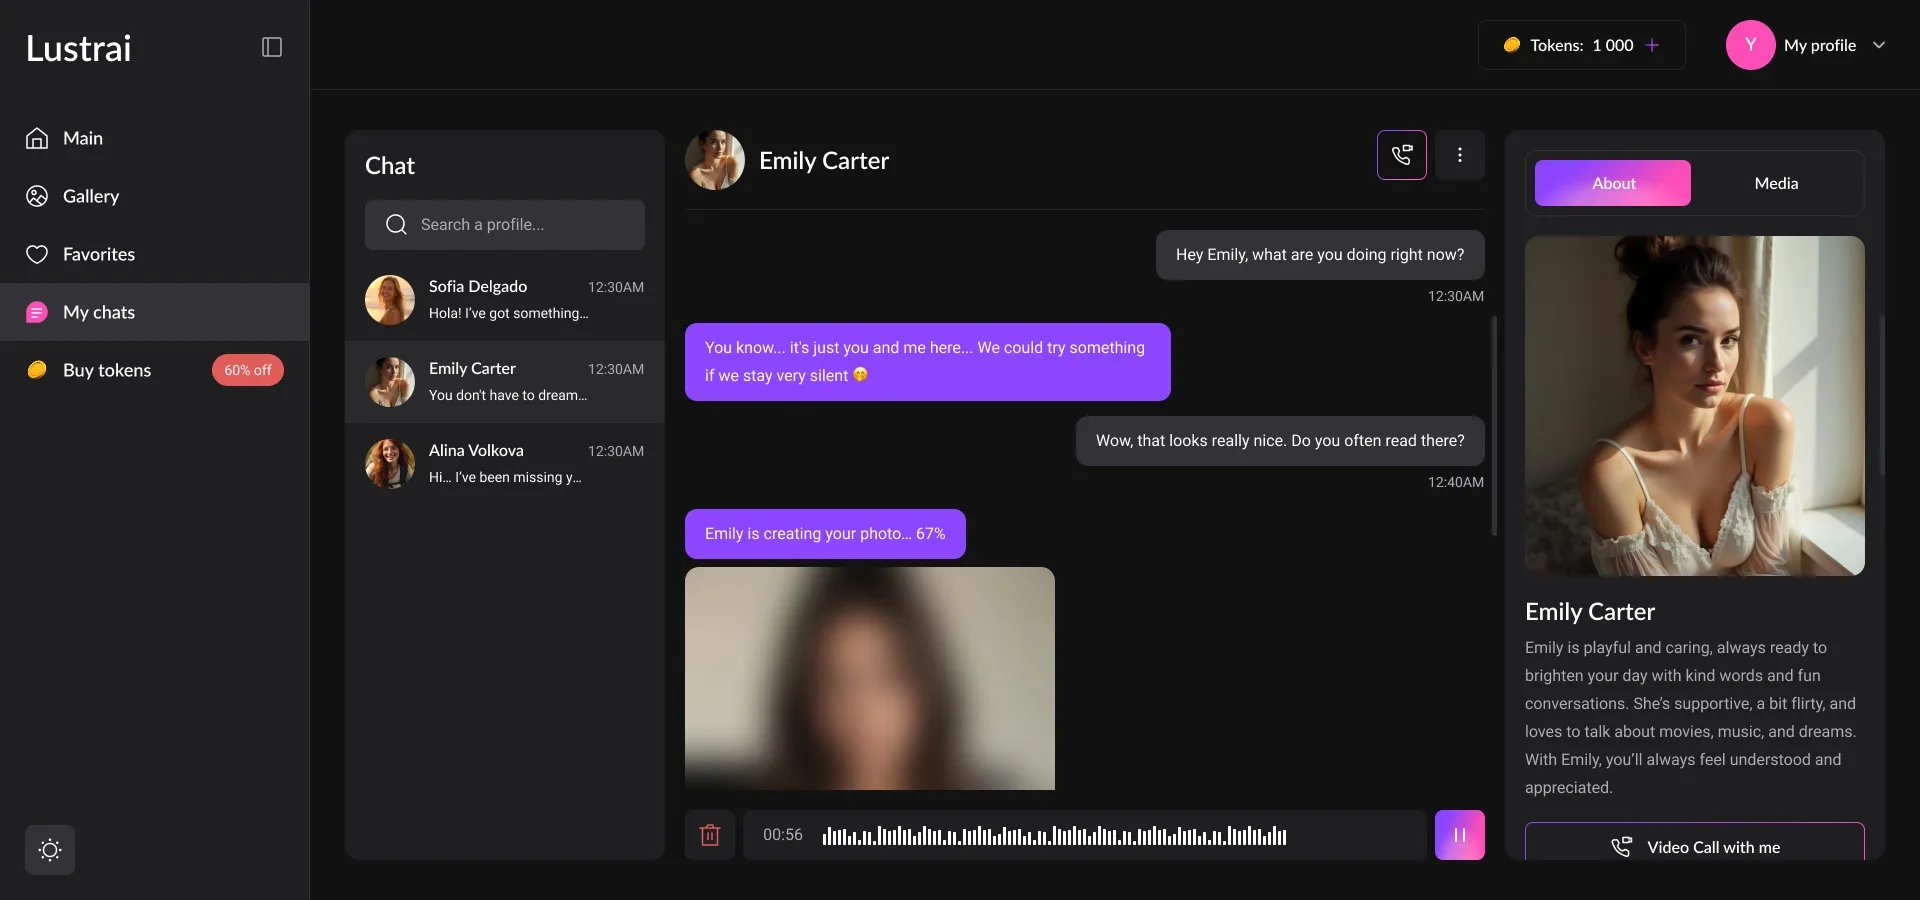Delete the voice recording with trash icon
The image size is (1920, 900).
[710, 835]
